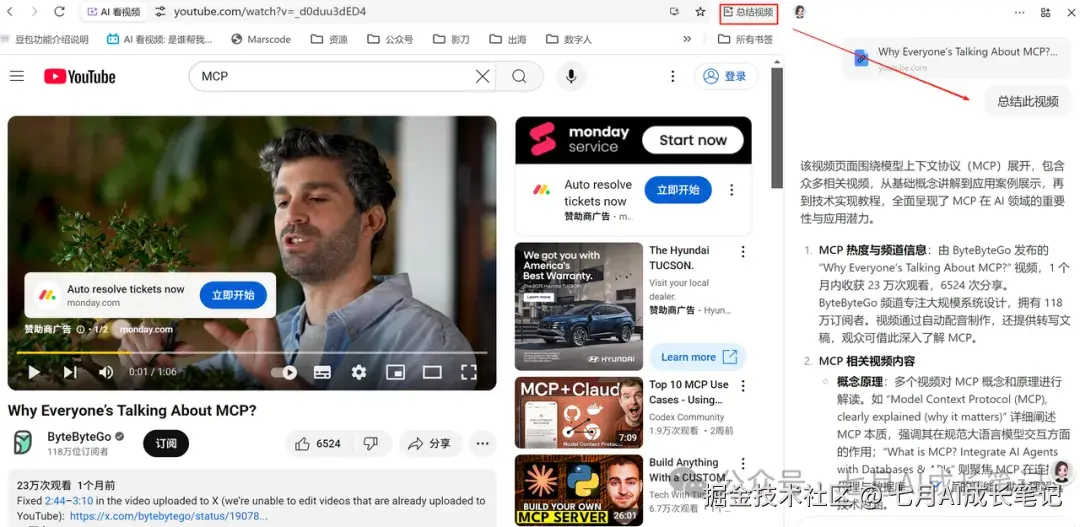1080x527 pixels.
Task: Click the 分享 share button
Action: coord(430,444)
